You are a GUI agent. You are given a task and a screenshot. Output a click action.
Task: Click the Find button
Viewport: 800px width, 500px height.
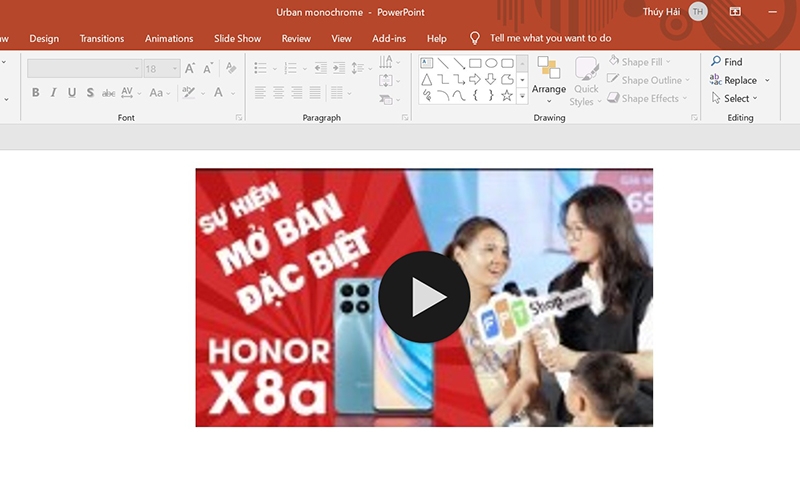727,62
